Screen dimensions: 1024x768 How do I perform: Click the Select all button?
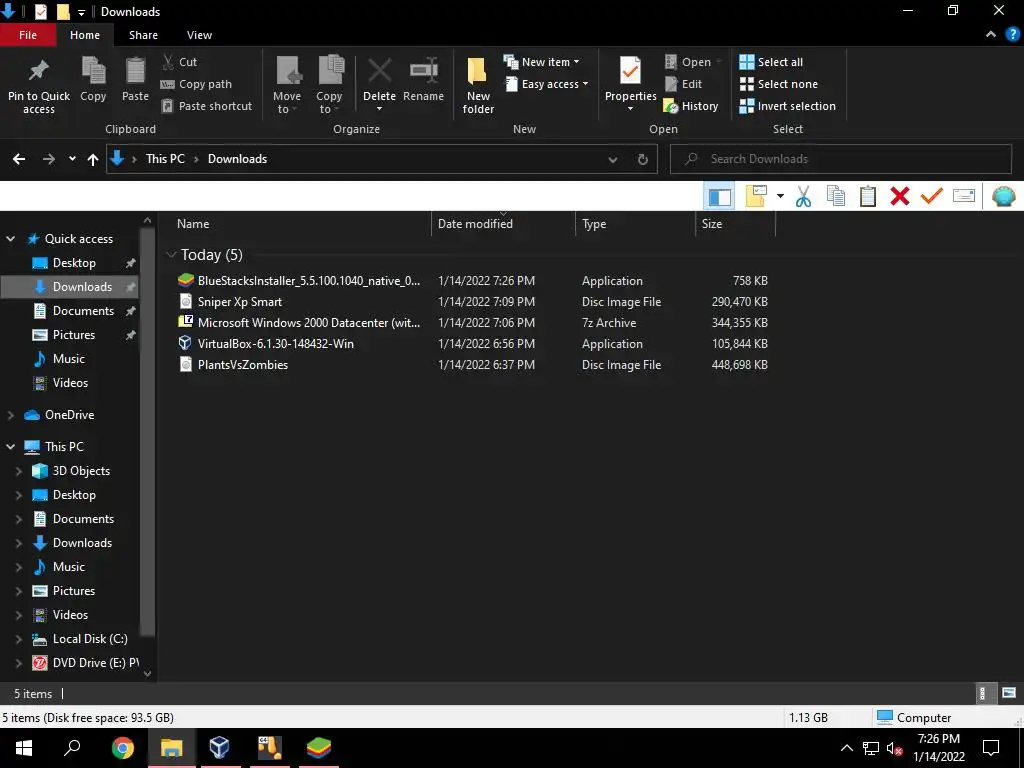click(771, 62)
